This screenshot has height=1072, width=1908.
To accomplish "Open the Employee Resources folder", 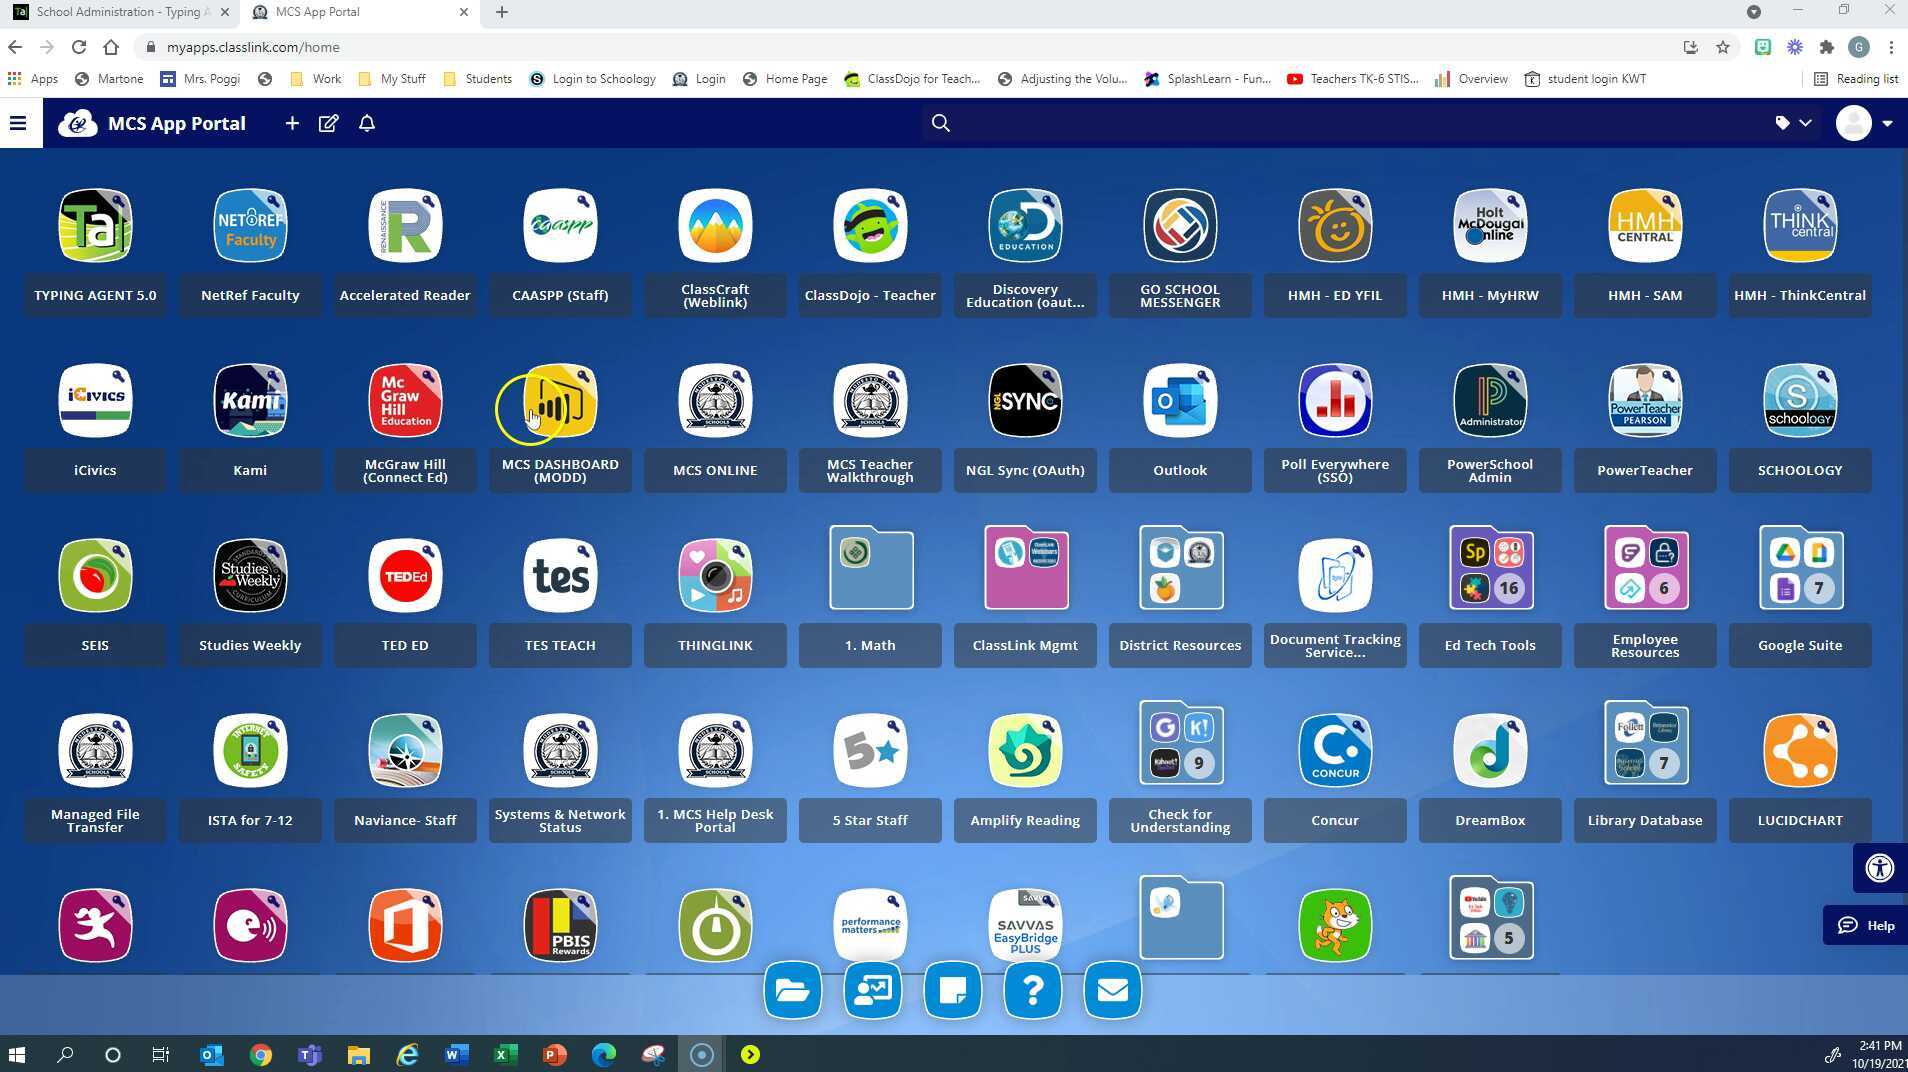I will click(1646, 568).
